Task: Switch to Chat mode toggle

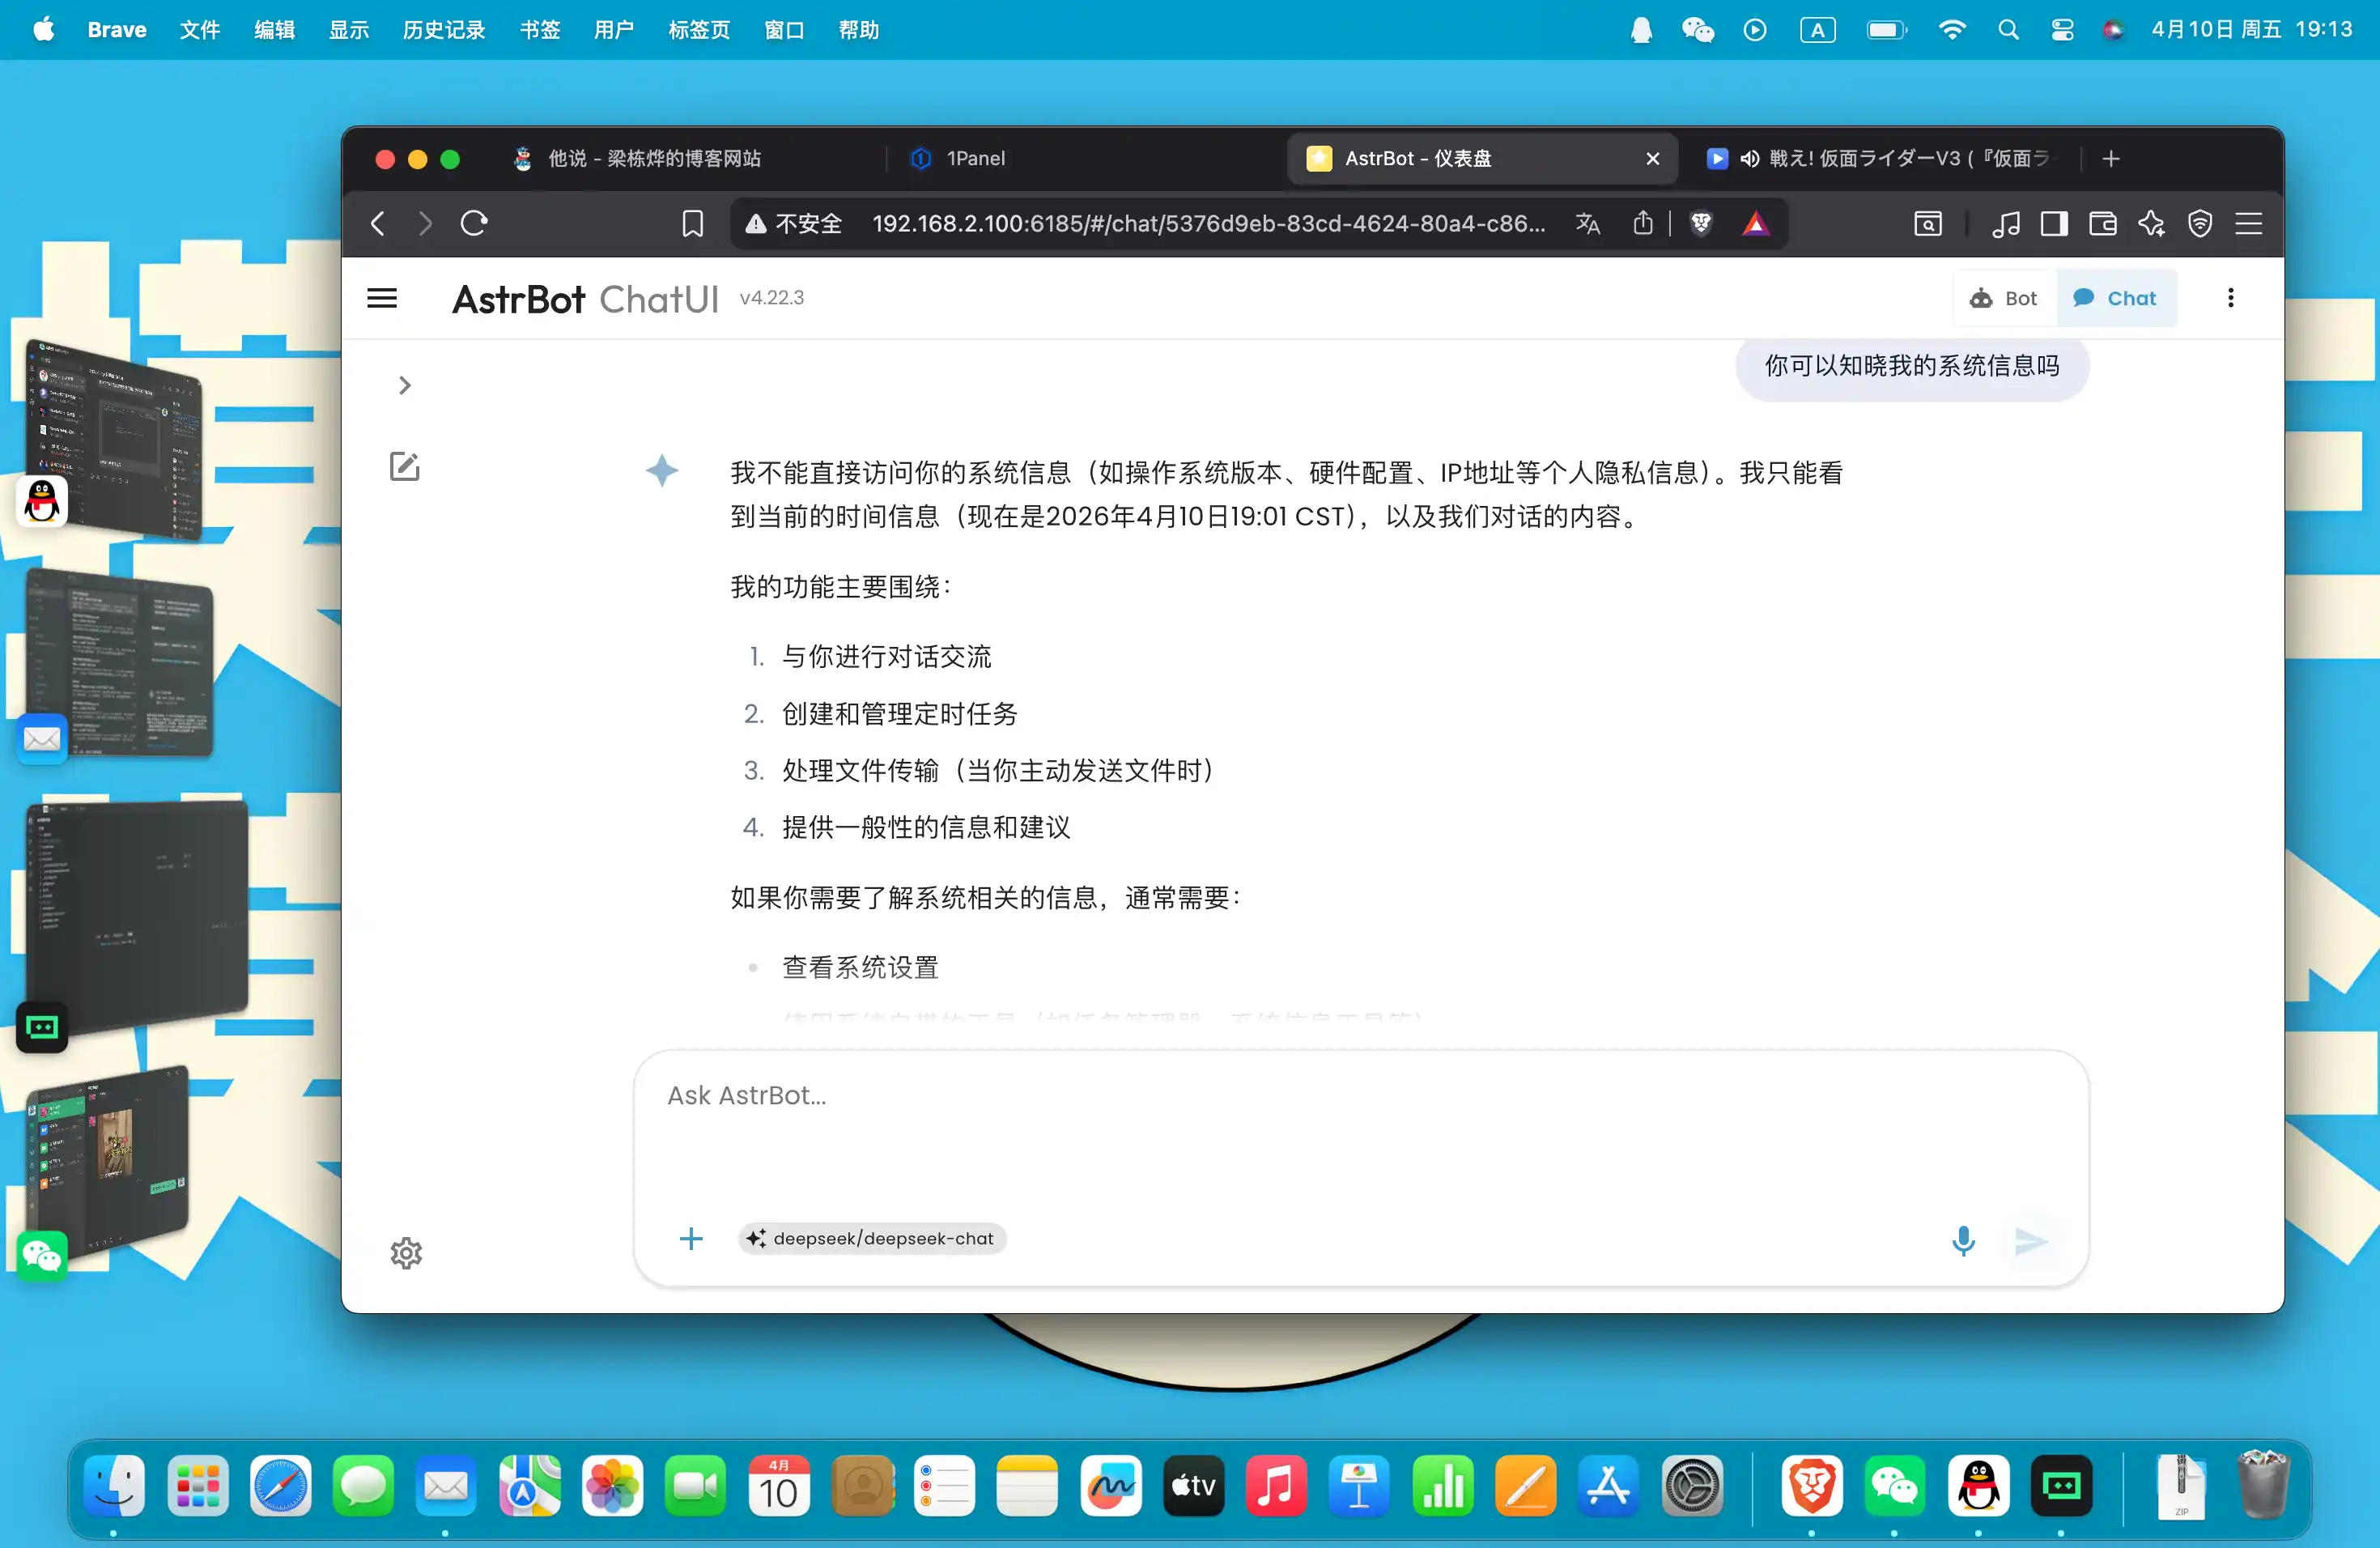Action: [2116, 298]
